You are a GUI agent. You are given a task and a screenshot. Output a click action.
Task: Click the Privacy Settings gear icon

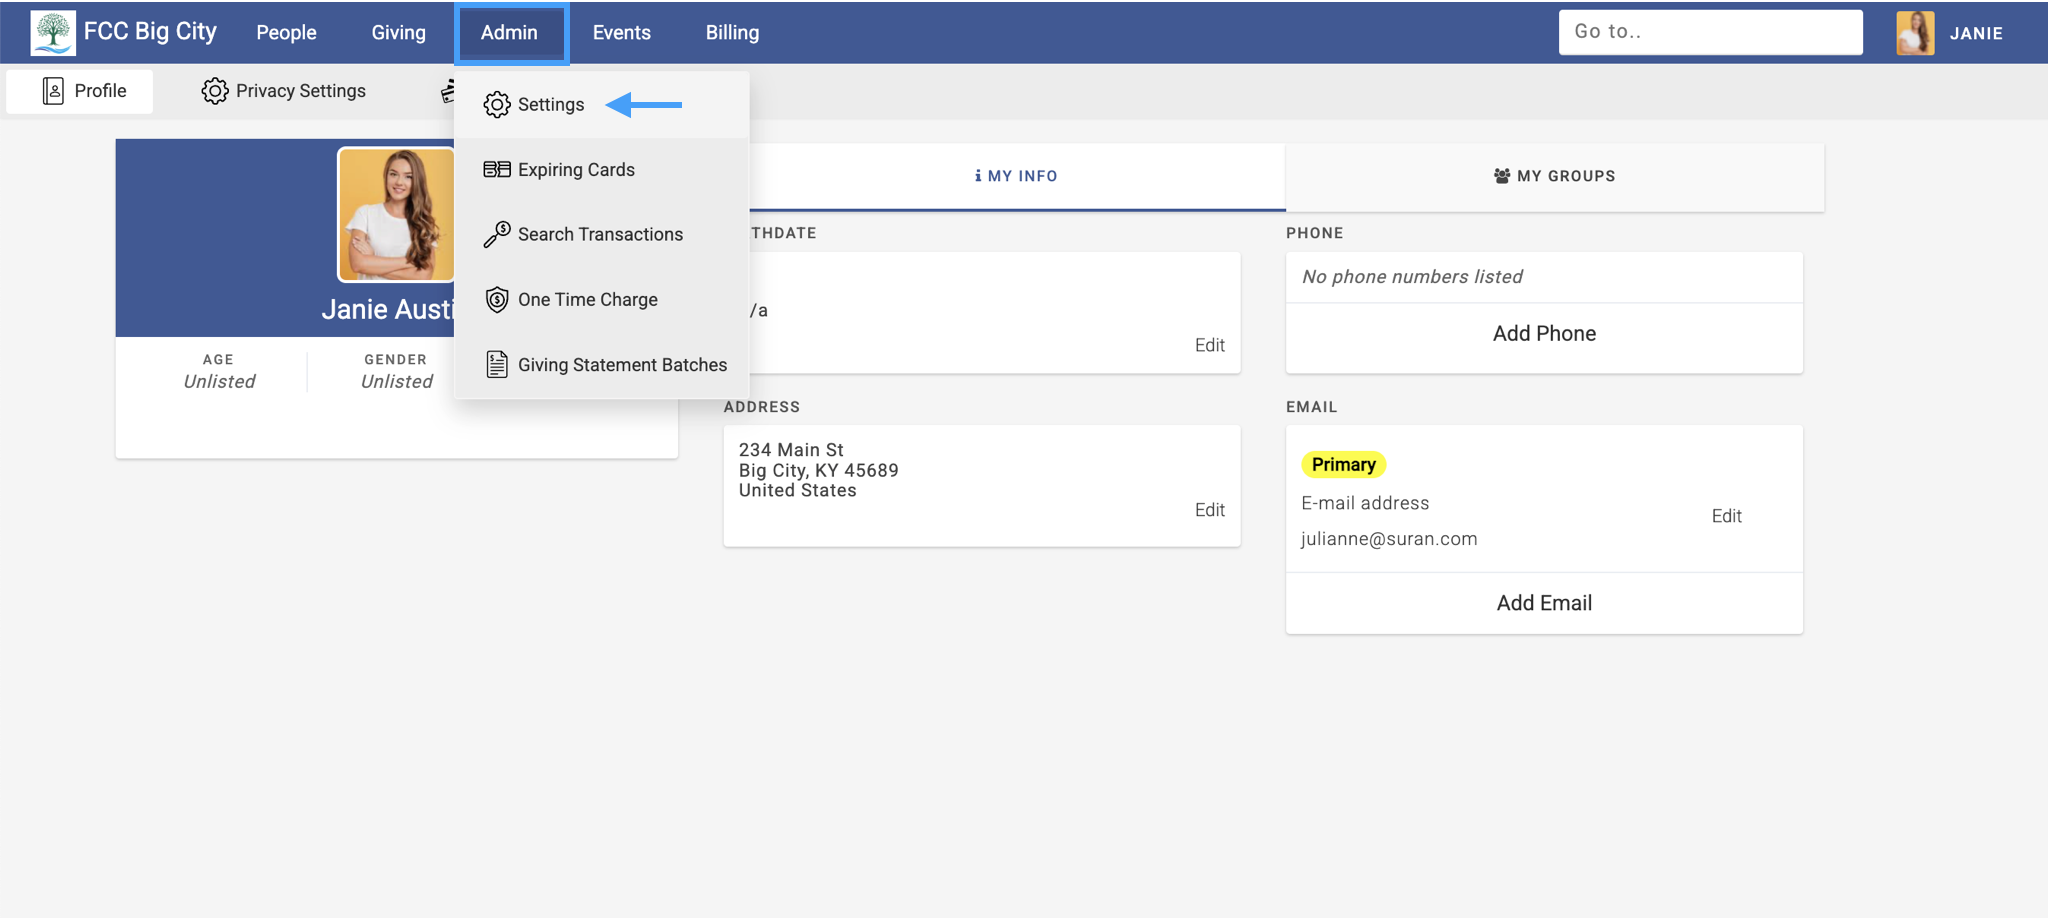tap(215, 90)
